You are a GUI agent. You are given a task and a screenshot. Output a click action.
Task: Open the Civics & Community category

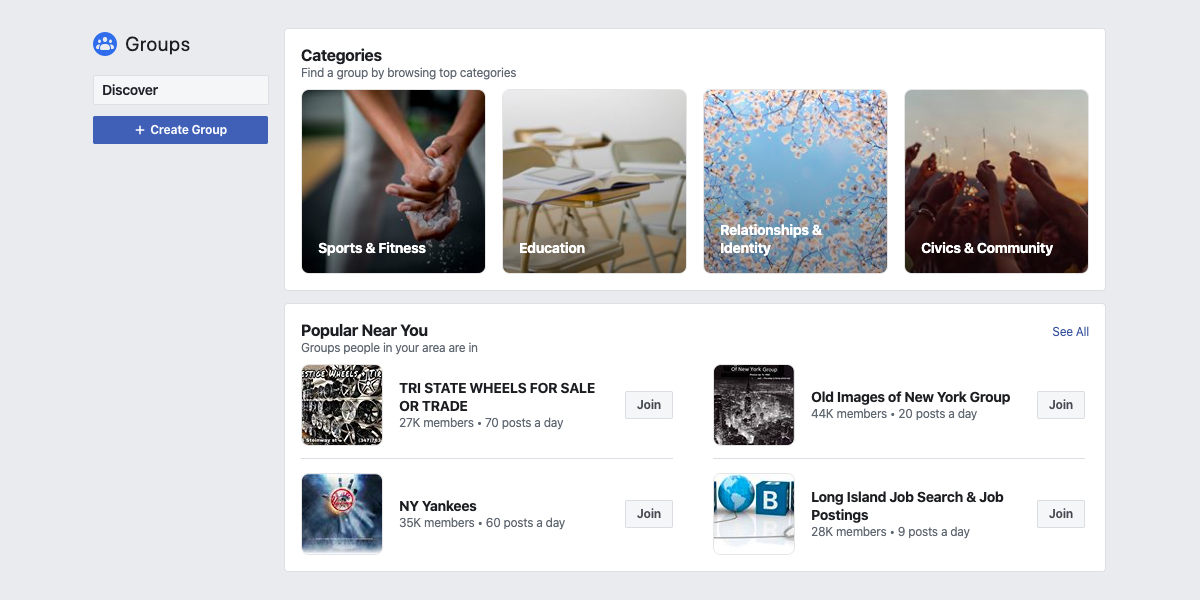click(996, 181)
